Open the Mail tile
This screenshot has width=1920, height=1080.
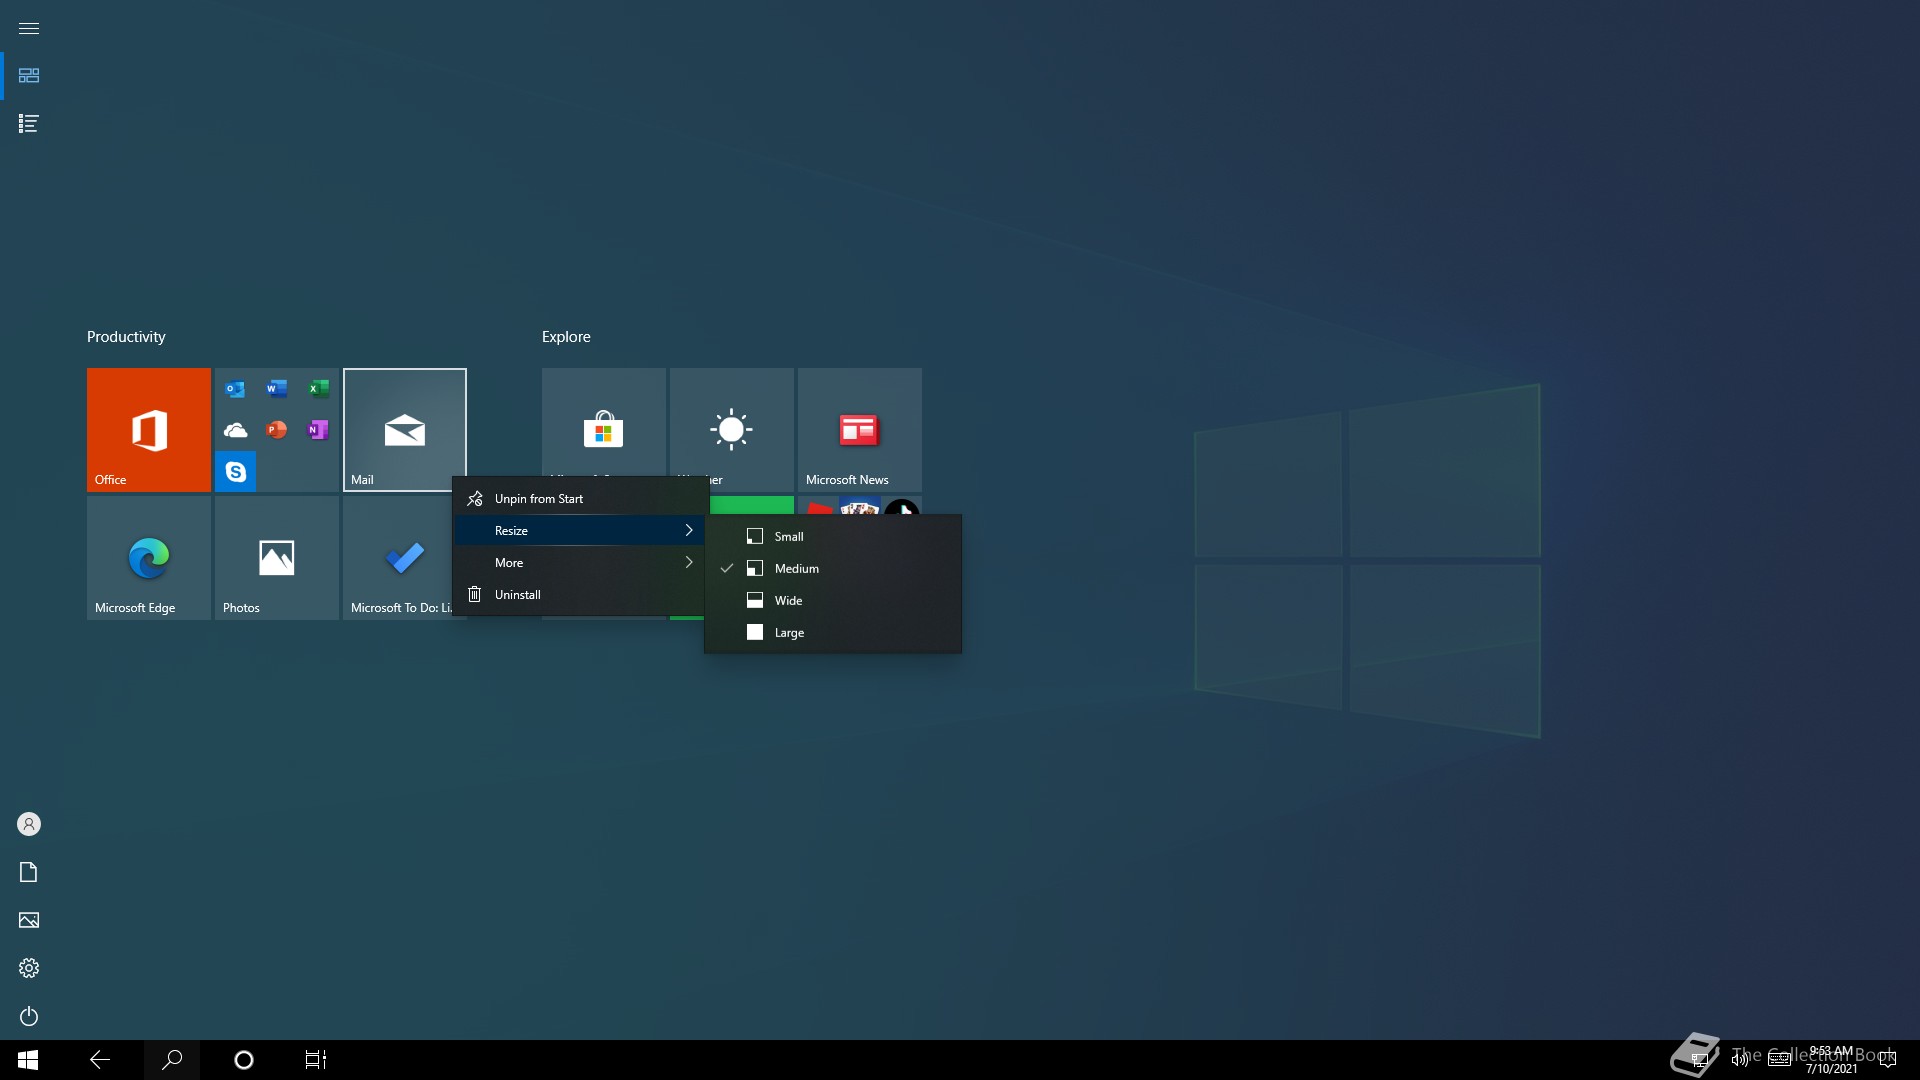tap(405, 430)
